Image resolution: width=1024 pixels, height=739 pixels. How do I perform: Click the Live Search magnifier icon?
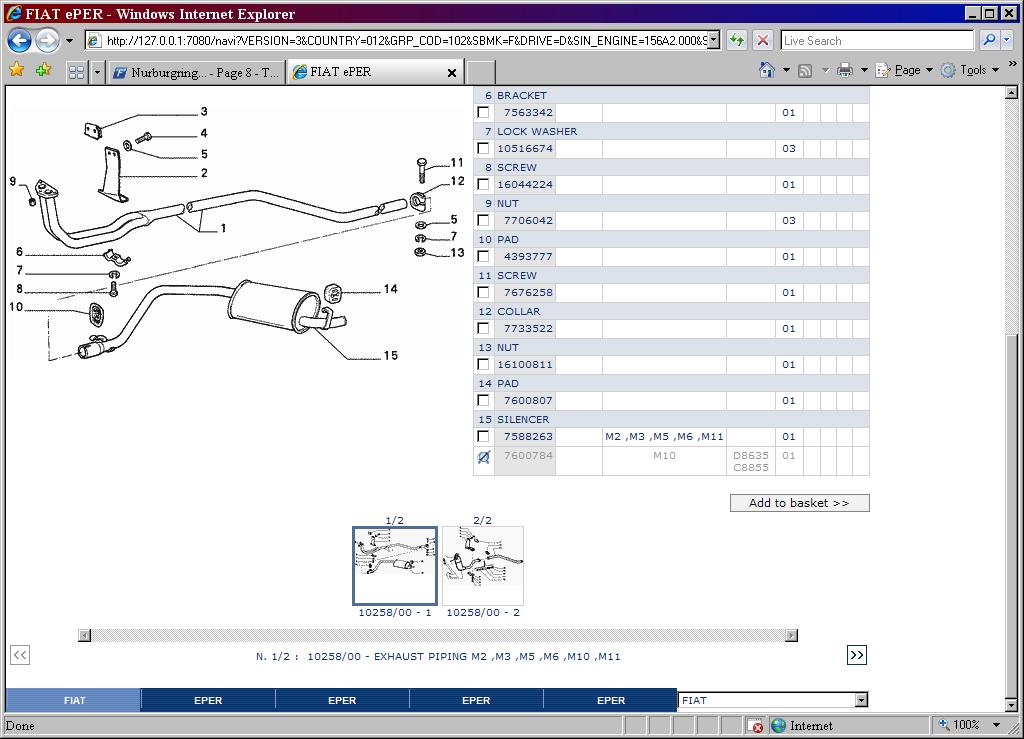pos(989,40)
